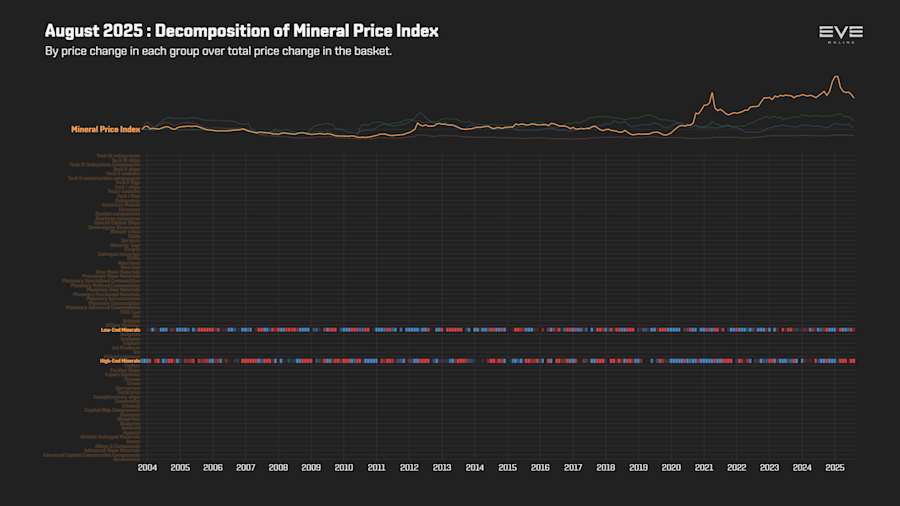Select the Capital Ship Components row label
This screenshot has width=900, height=506.
pos(112,410)
